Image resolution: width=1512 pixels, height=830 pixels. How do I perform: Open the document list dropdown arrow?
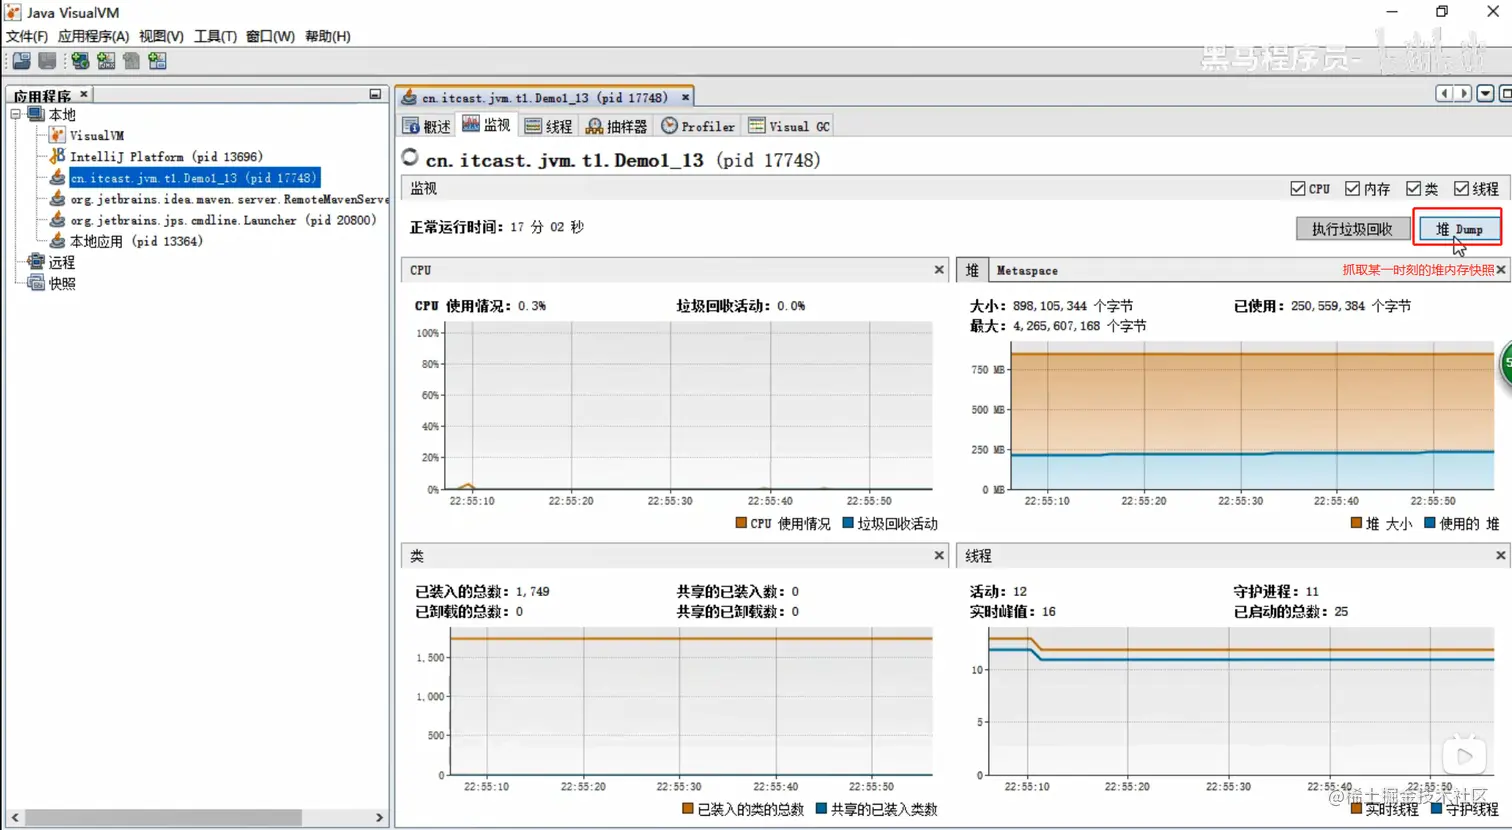1486,93
